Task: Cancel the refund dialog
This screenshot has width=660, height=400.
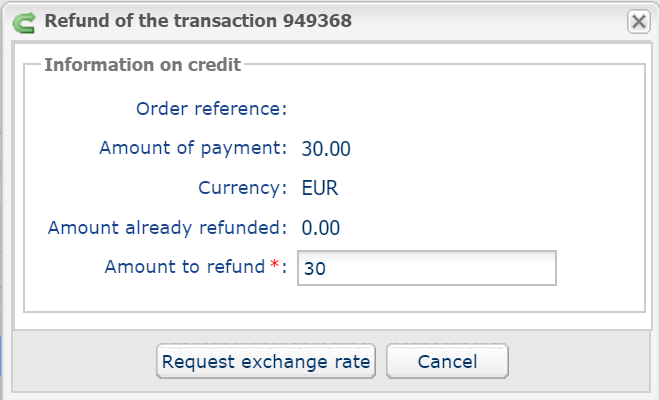Action: click(447, 361)
